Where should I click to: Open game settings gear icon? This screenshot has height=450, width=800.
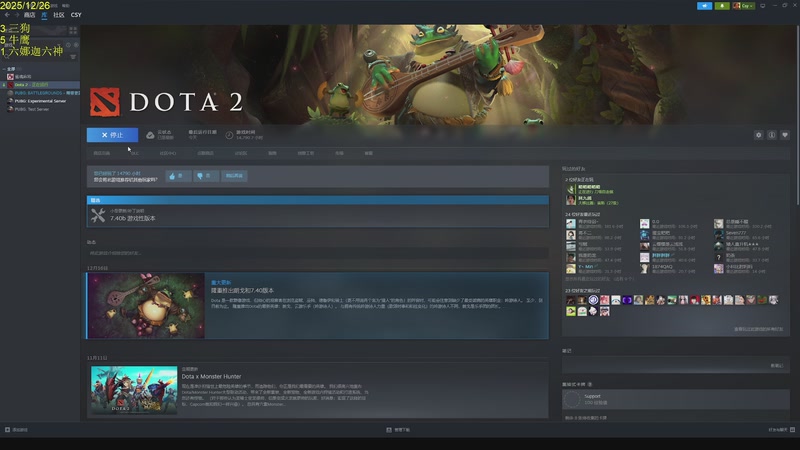[759, 135]
